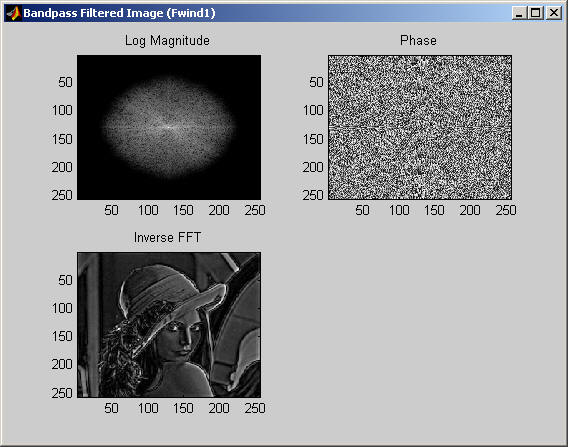Click x-axis label 150 under Inverse FFT
Image resolution: width=568 pixels, height=447 pixels.
(x=183, y=408)
